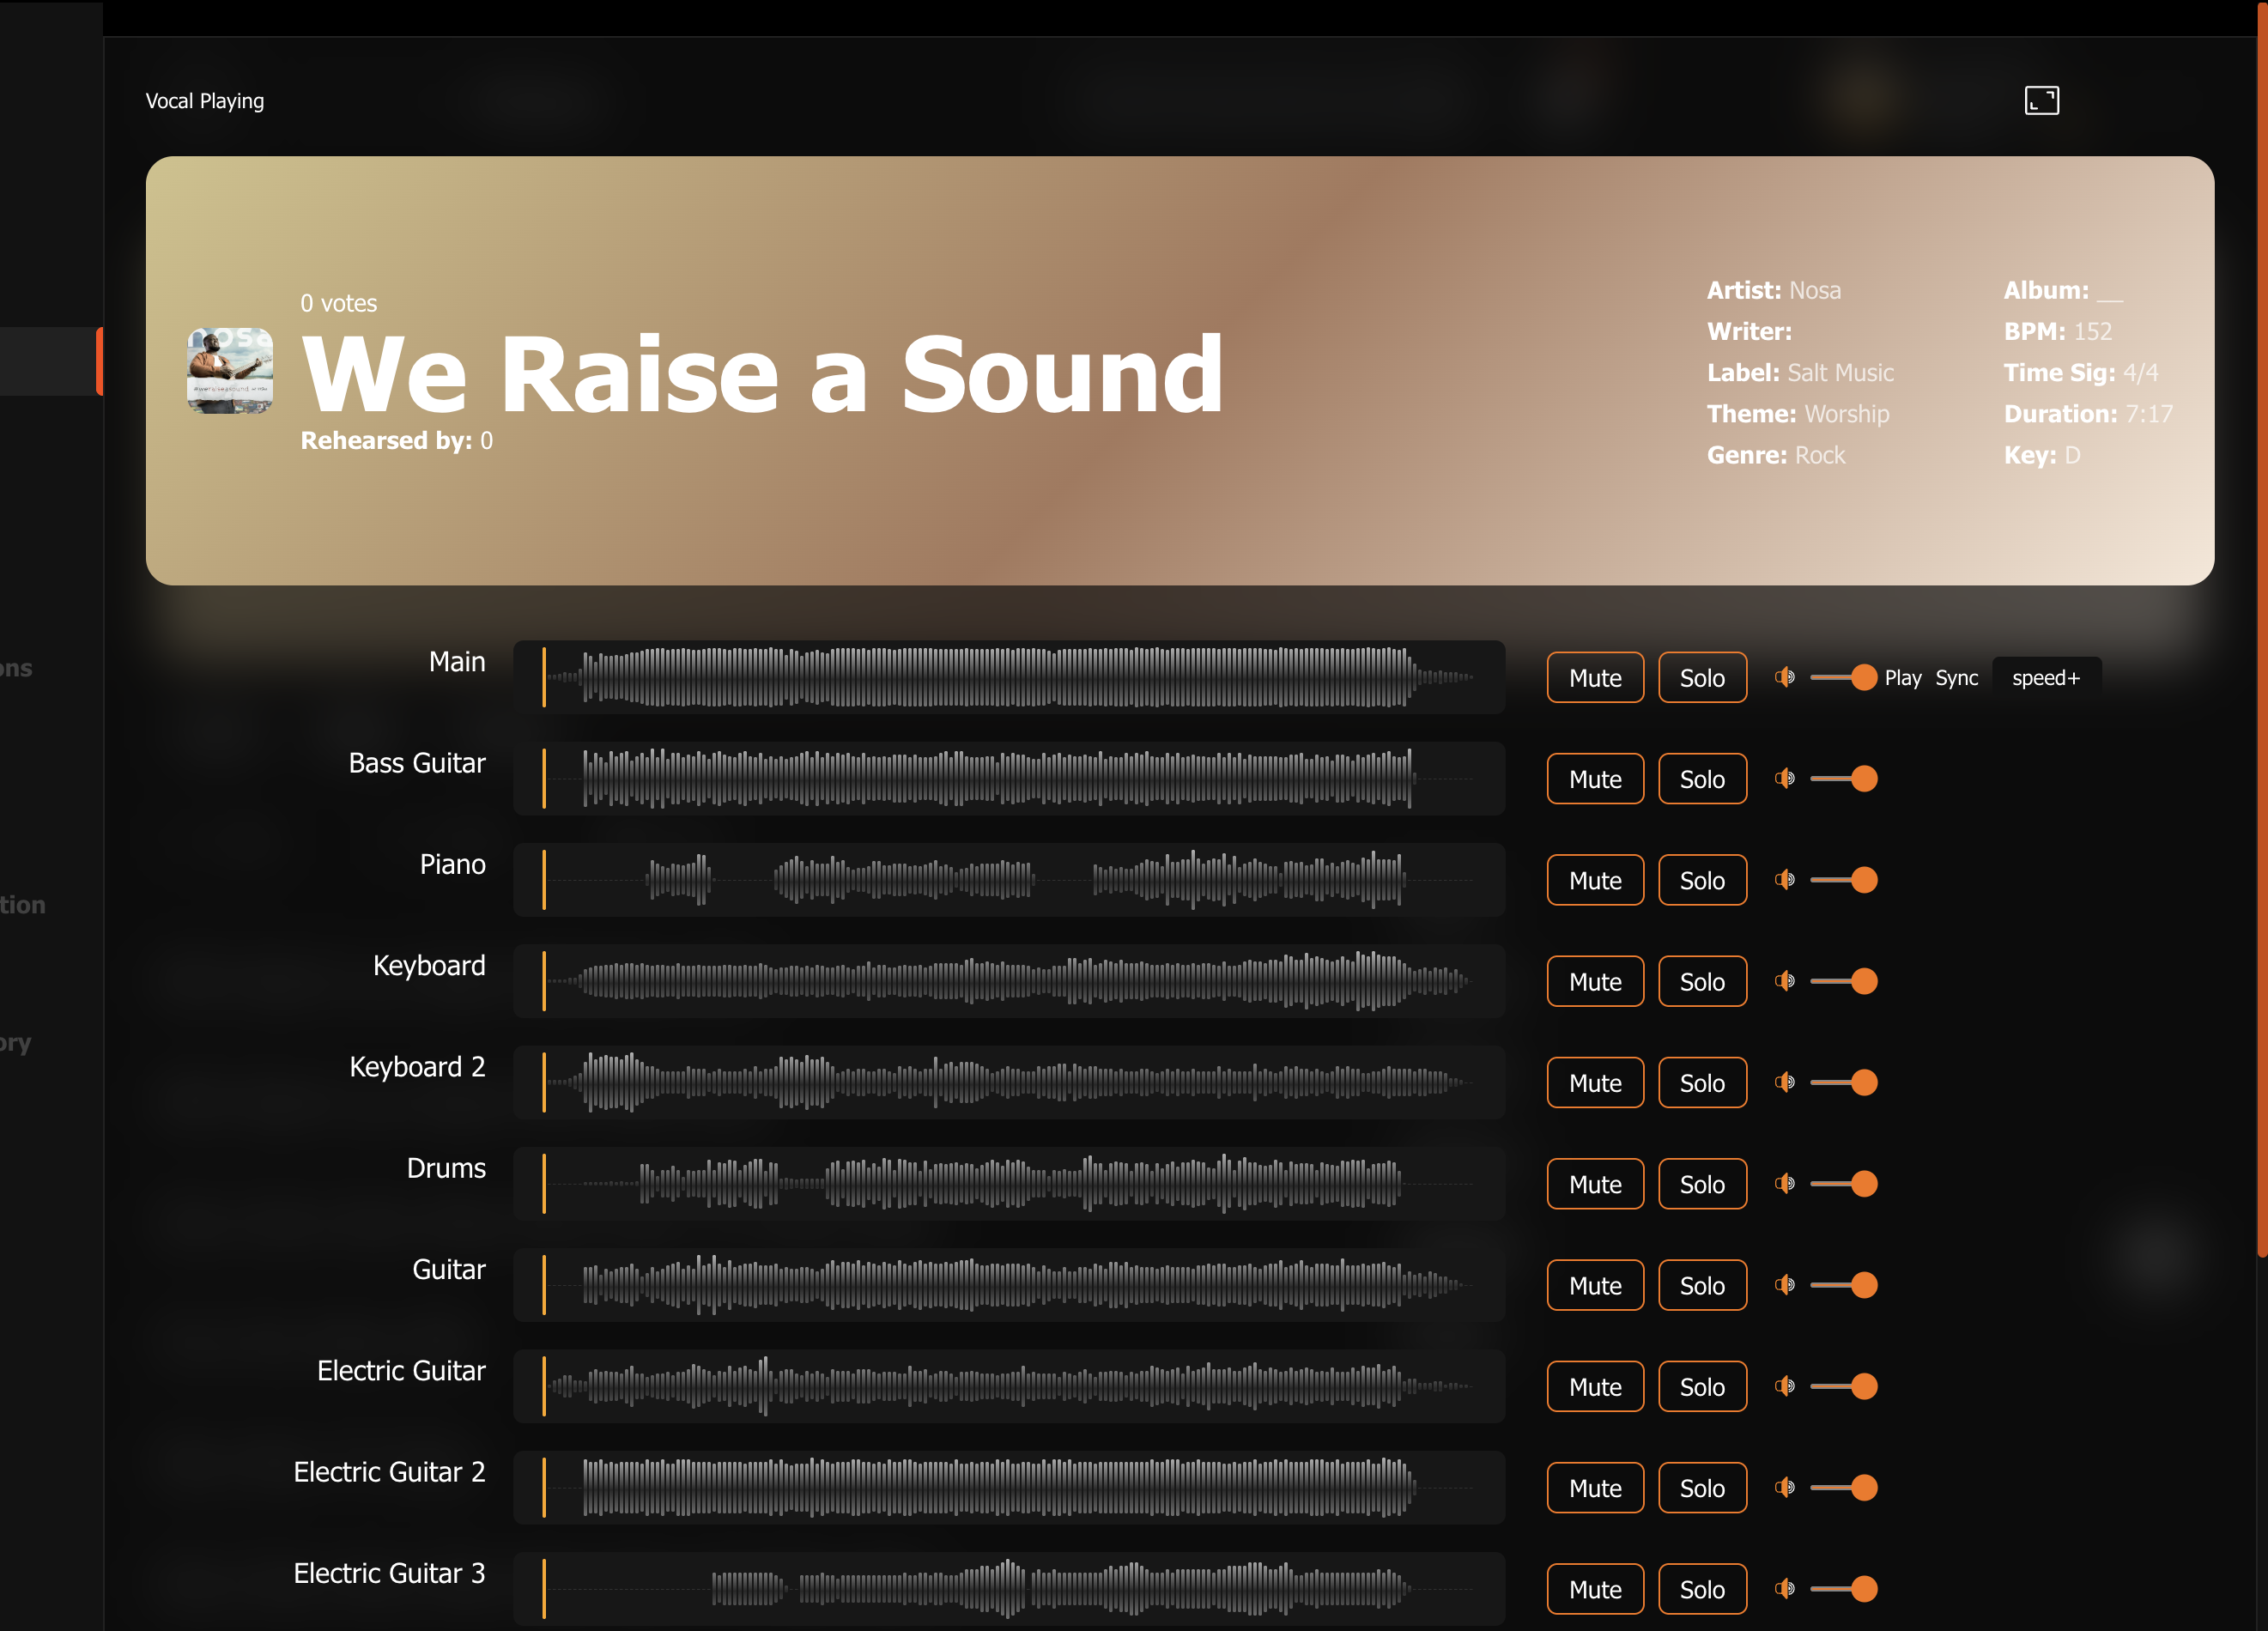Click the Electric Guitar 3 speaker icon
Viewport: 2268px width, 1631px height.
pyautogui.click(x=1785, y=1588)
